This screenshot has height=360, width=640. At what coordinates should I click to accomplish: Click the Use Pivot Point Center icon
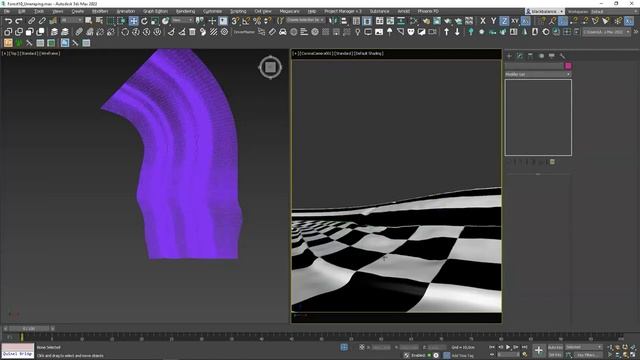click(x=200, y=21)
